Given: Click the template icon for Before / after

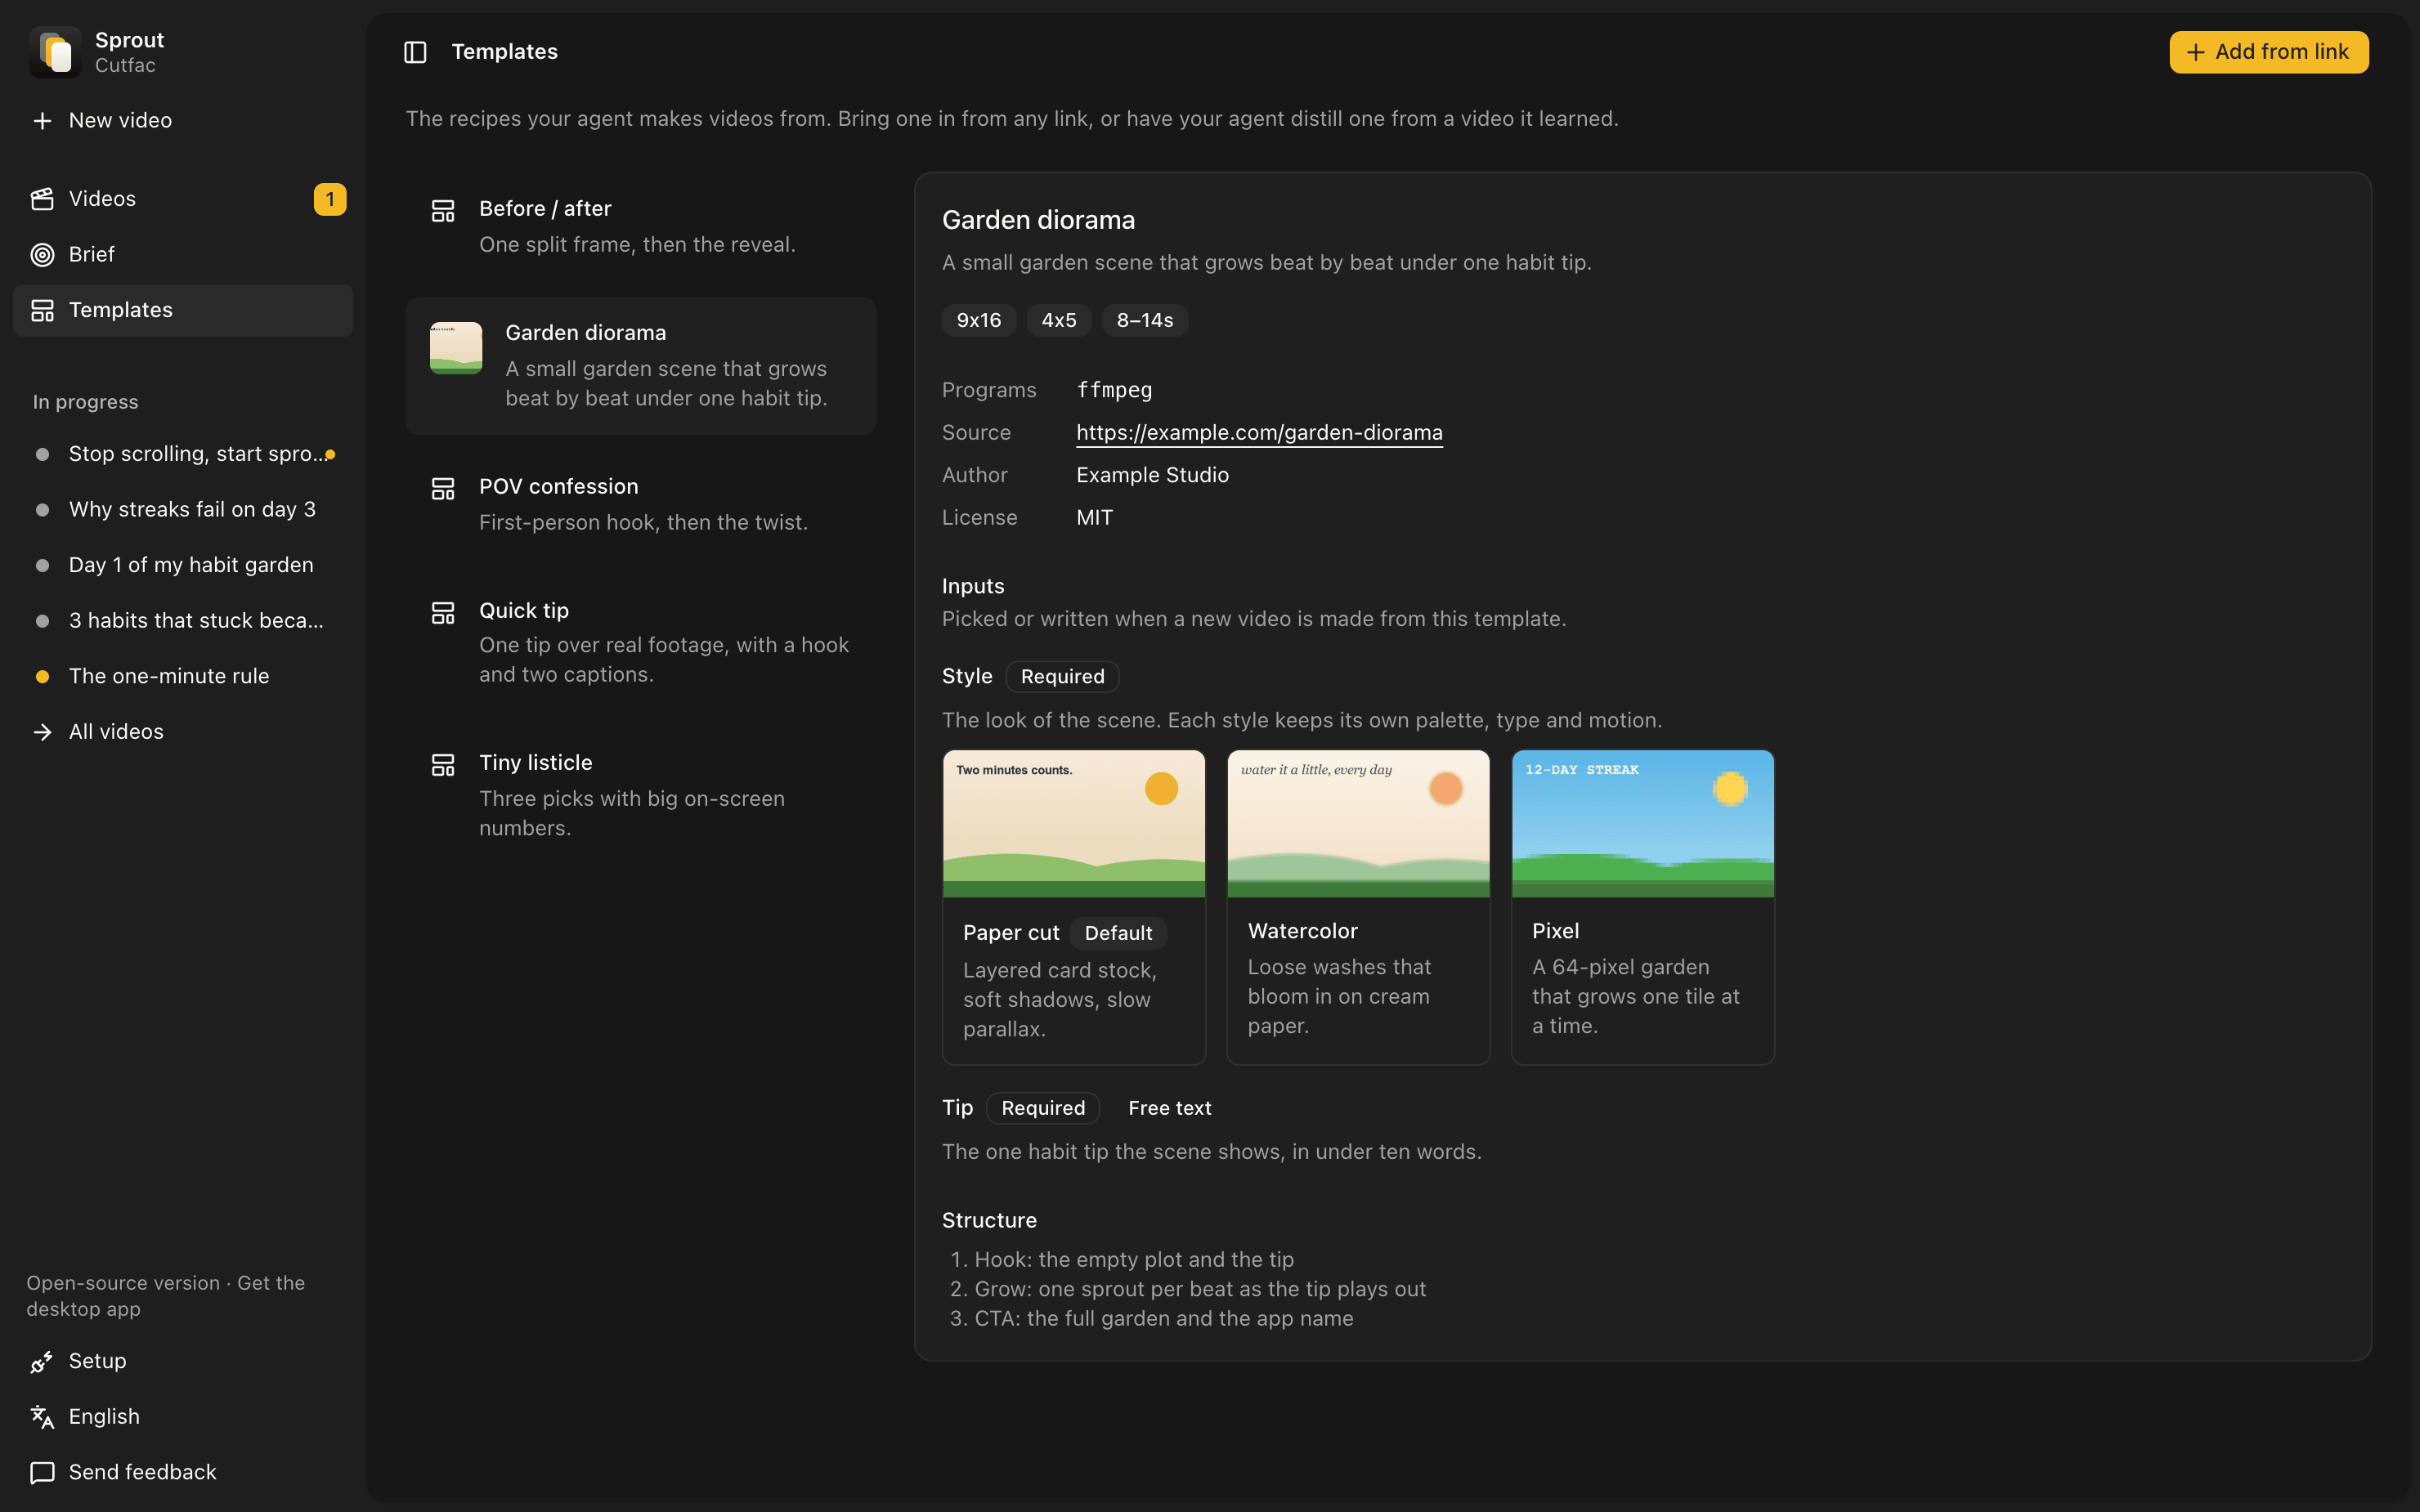Looking at the screenshot, I should [443, 211].
